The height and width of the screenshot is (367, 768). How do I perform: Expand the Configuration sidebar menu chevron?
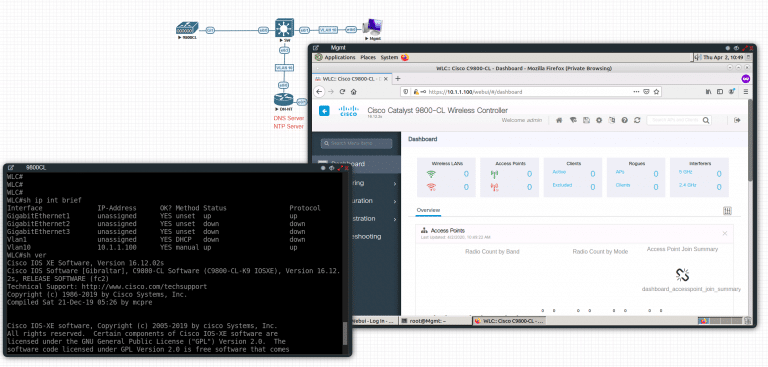tap(395, 201)
